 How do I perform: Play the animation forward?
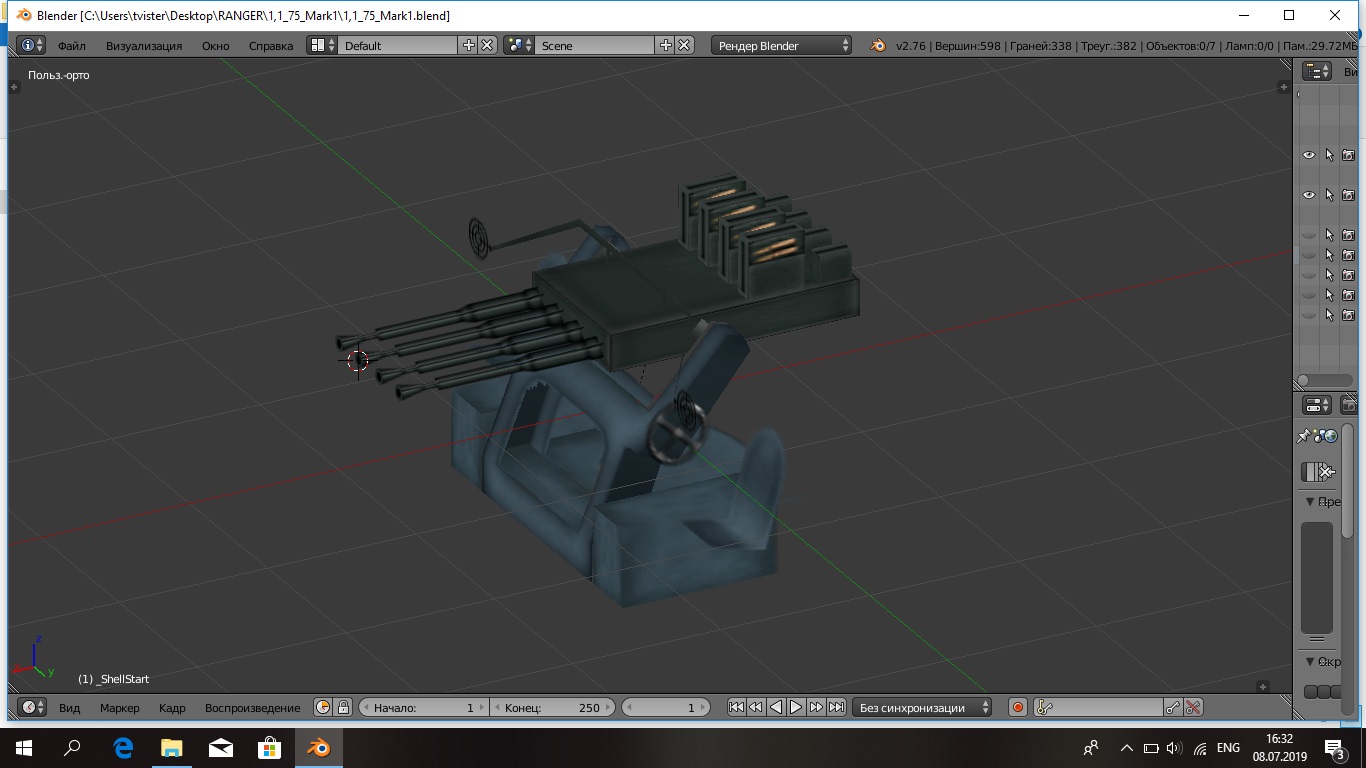coord(796,707)
